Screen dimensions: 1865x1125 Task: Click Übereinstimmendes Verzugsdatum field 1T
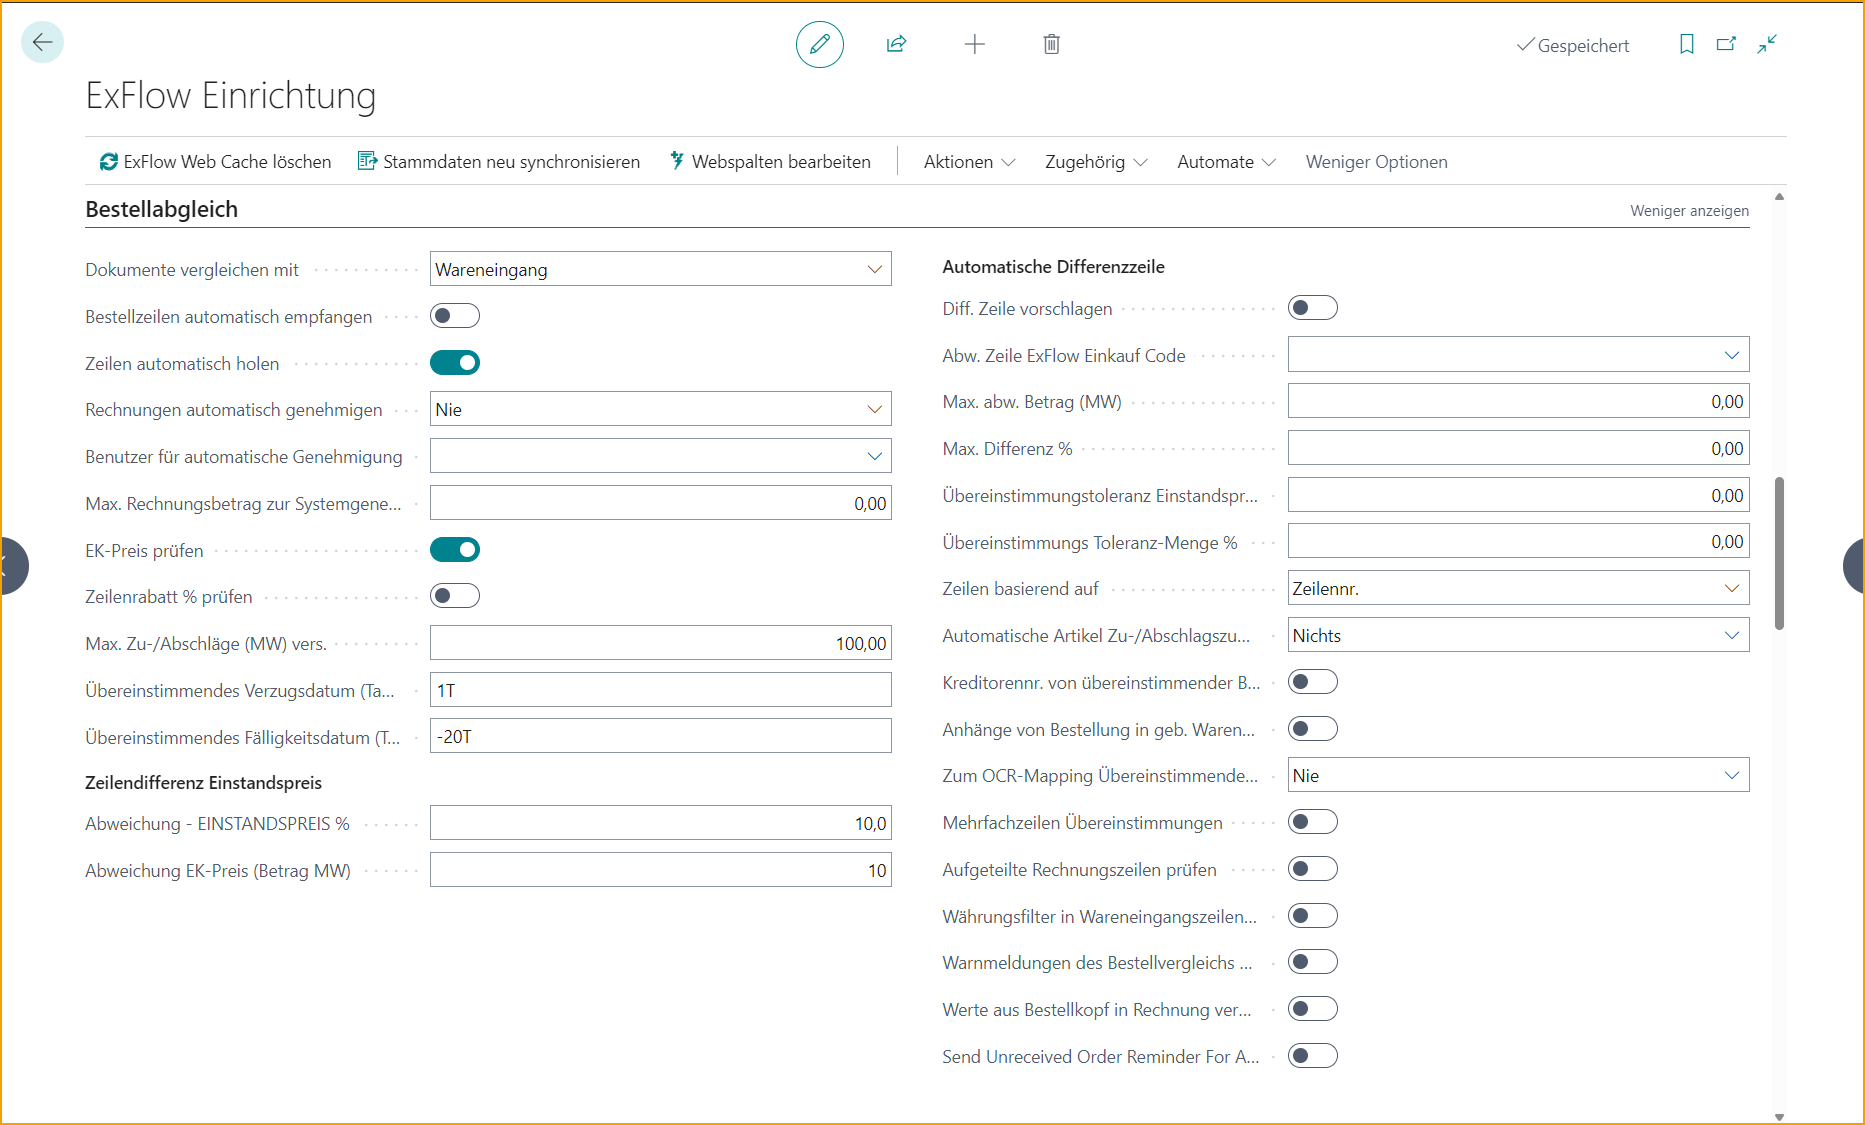(x=661, y=690)
